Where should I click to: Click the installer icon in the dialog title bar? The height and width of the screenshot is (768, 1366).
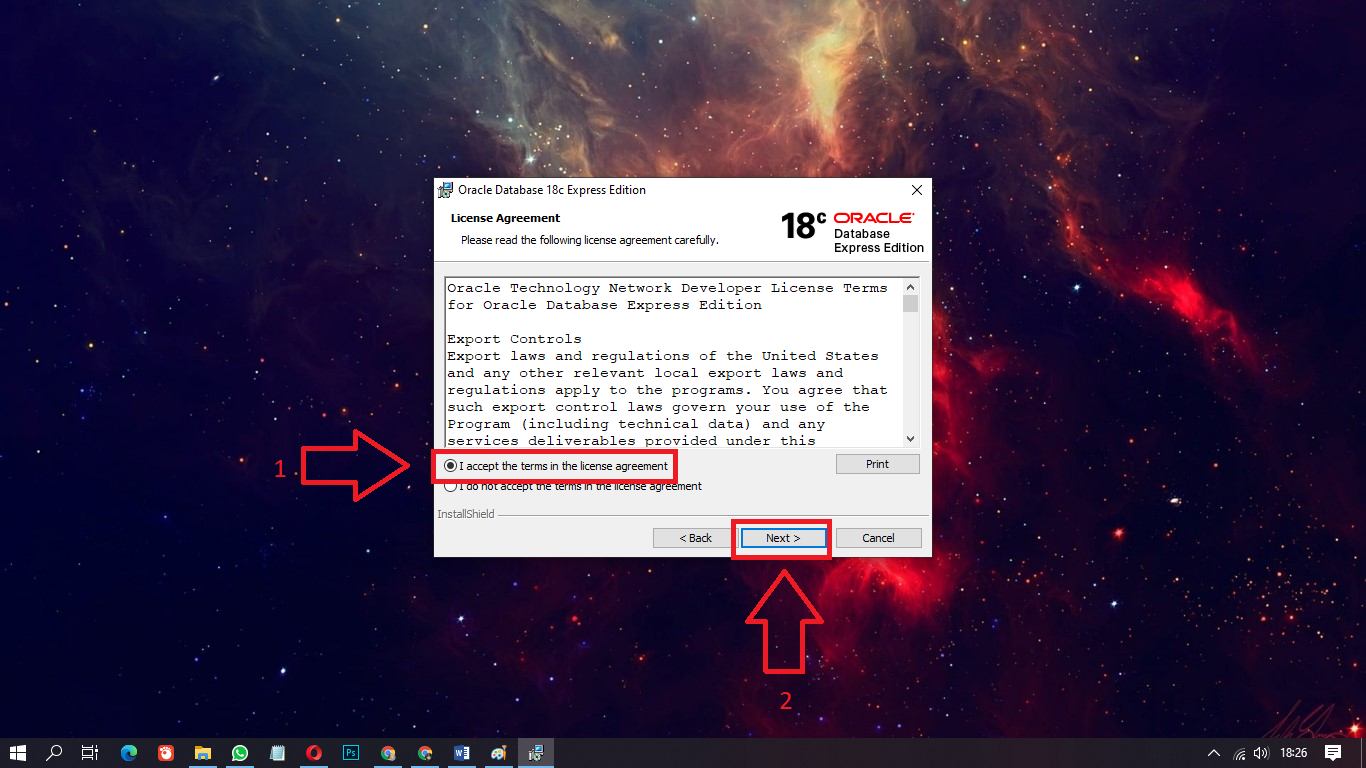point(446,190)
